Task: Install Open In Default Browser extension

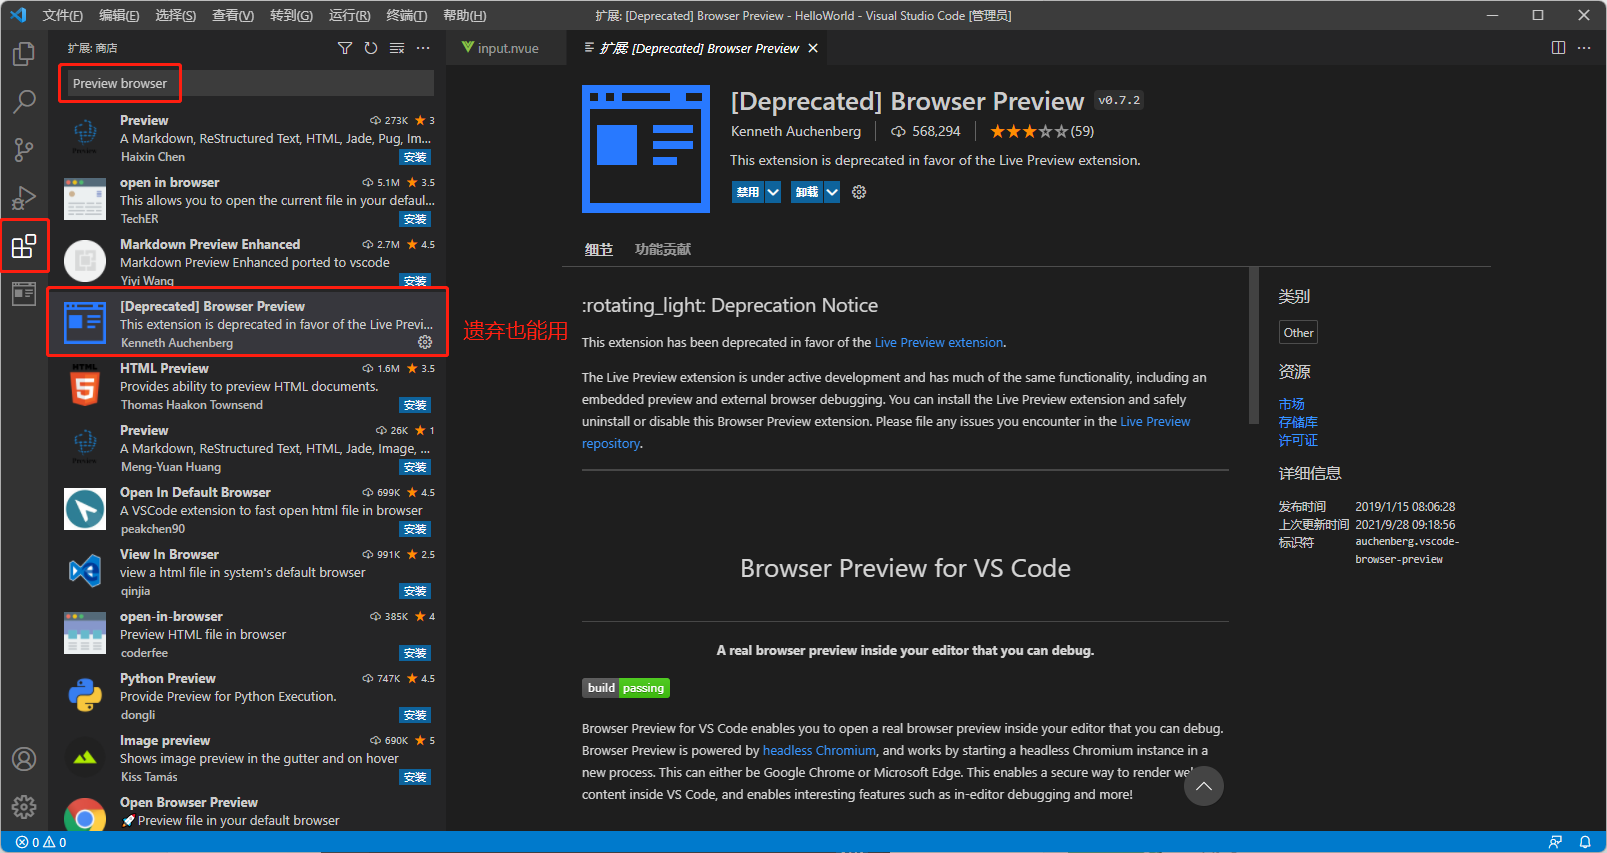Action: (x=415, y=529)
